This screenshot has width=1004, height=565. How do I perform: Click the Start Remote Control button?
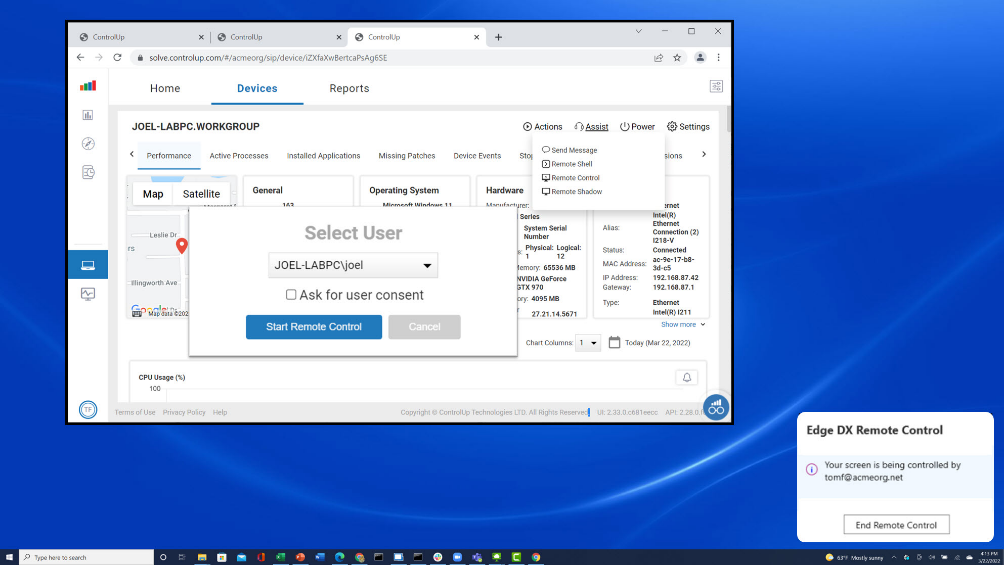click(314, 327)
